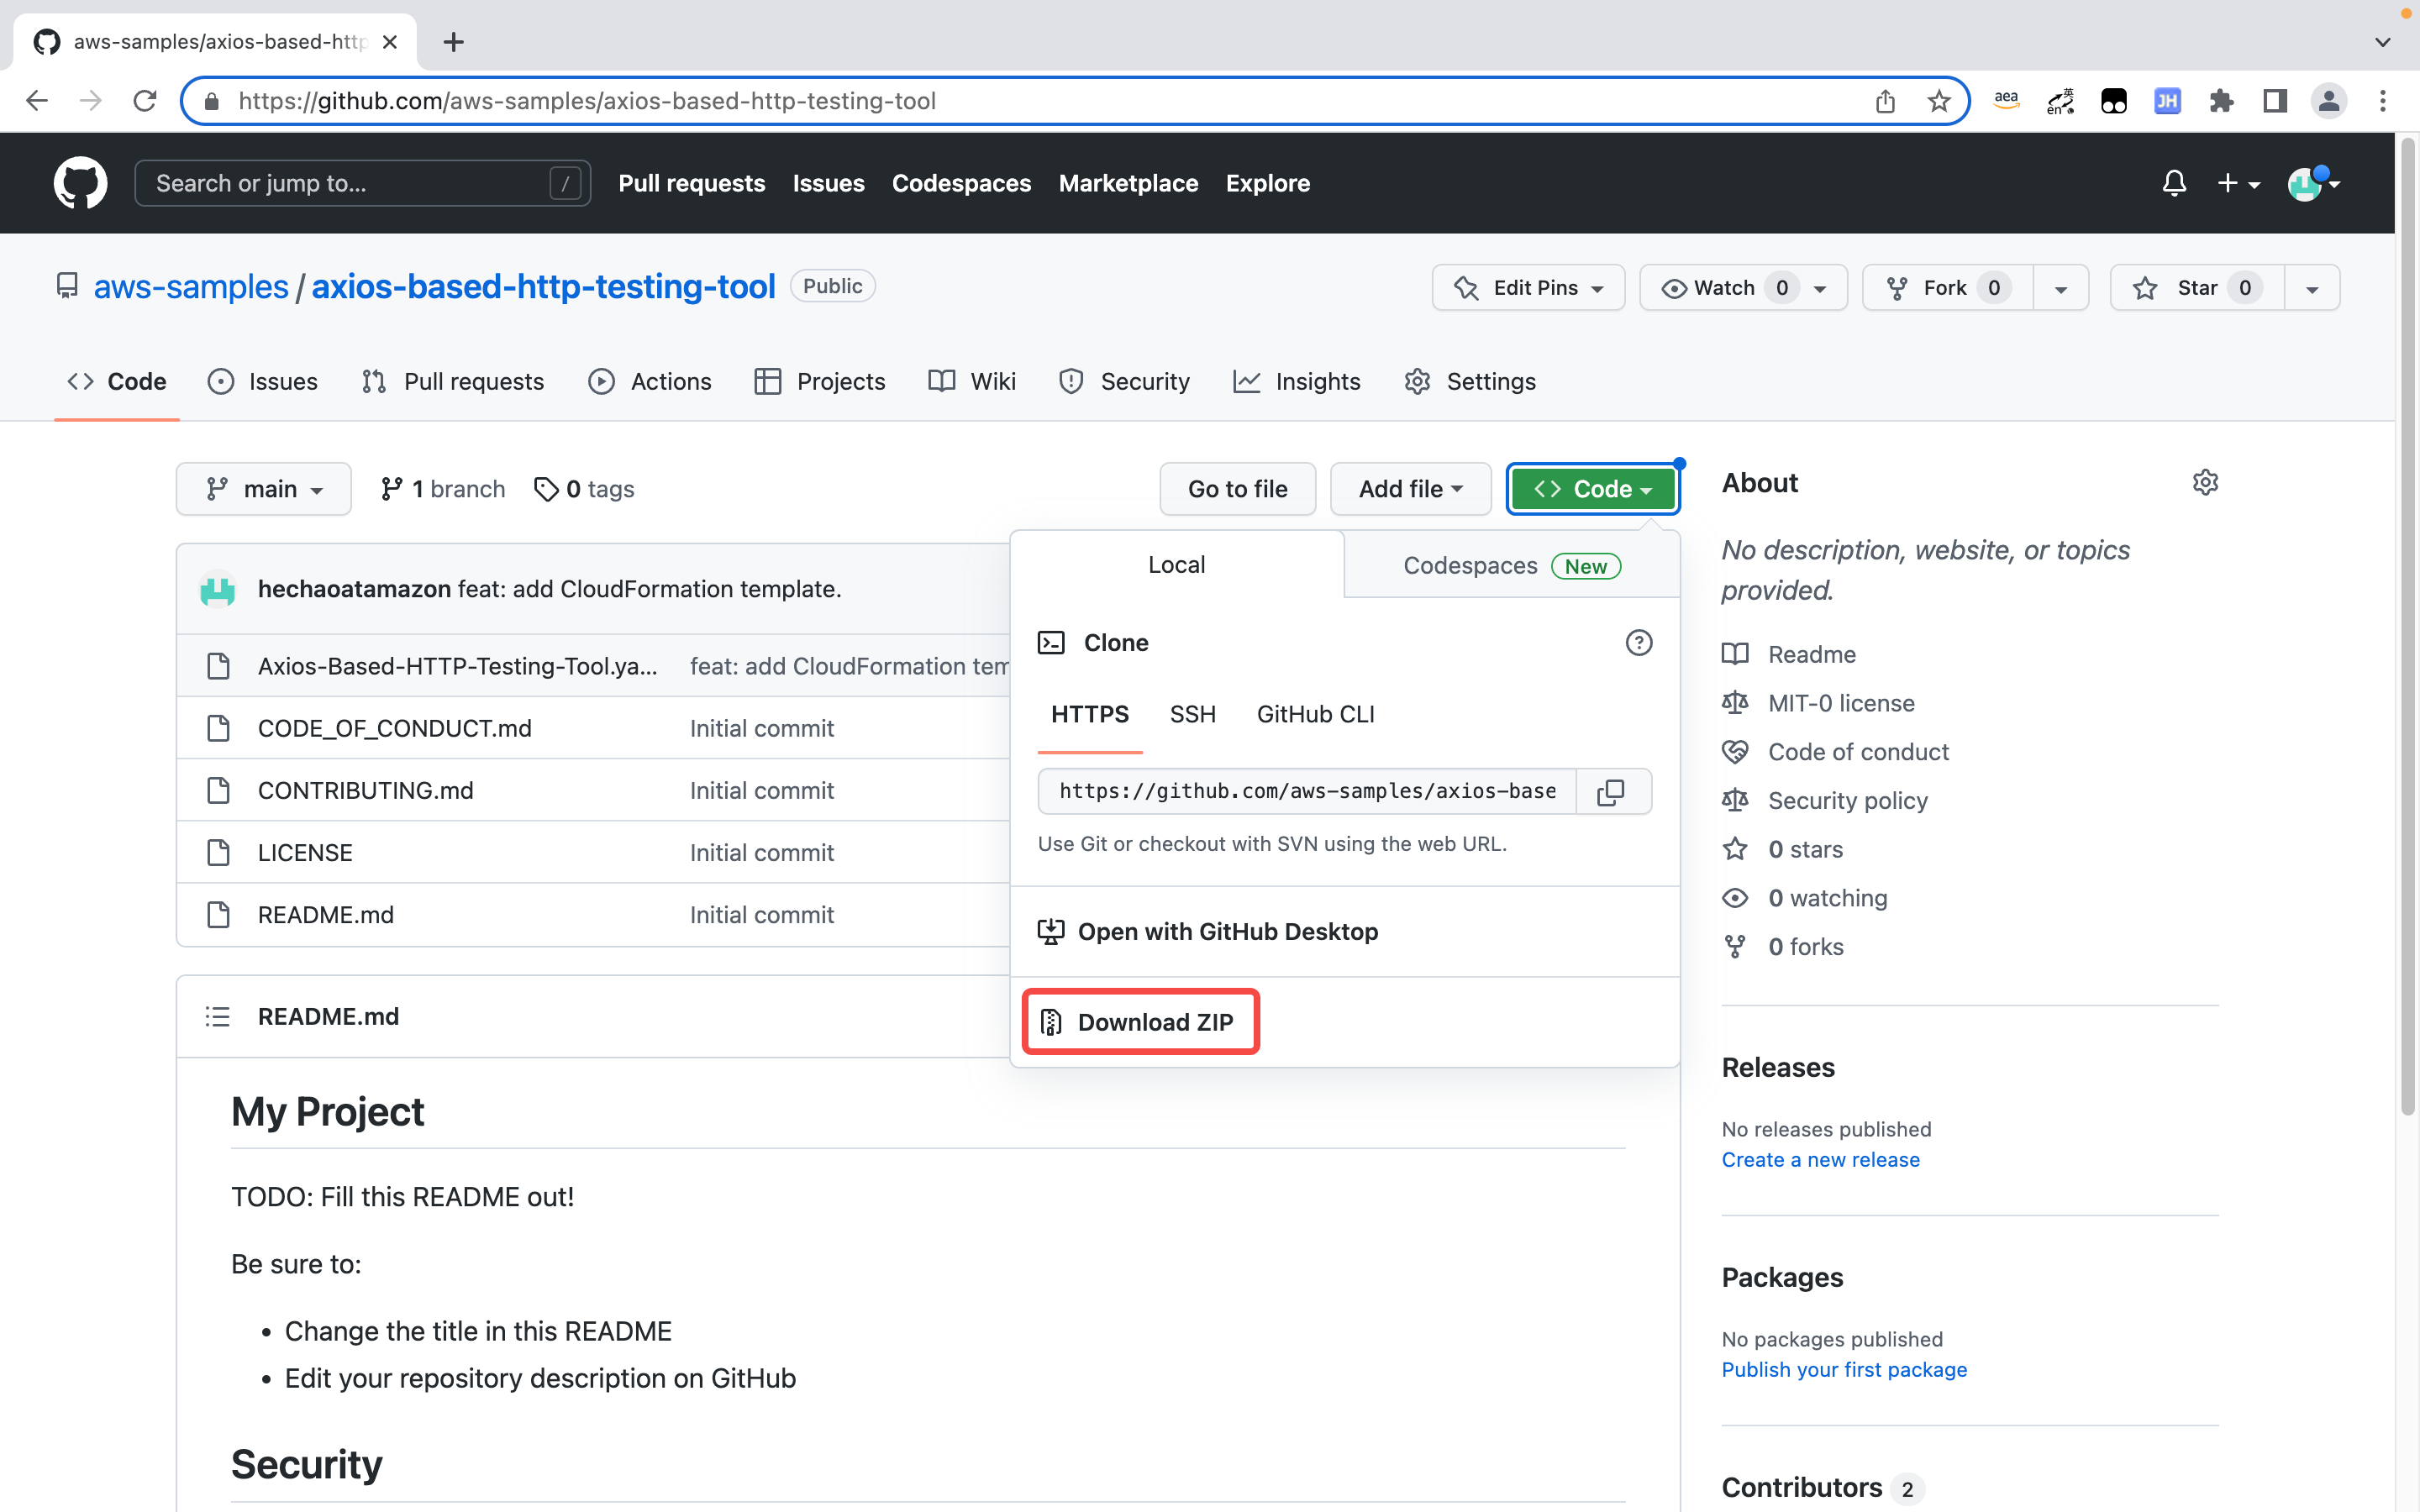
Task: Click the GitHub Octocat logo
Action: [80, 183]
